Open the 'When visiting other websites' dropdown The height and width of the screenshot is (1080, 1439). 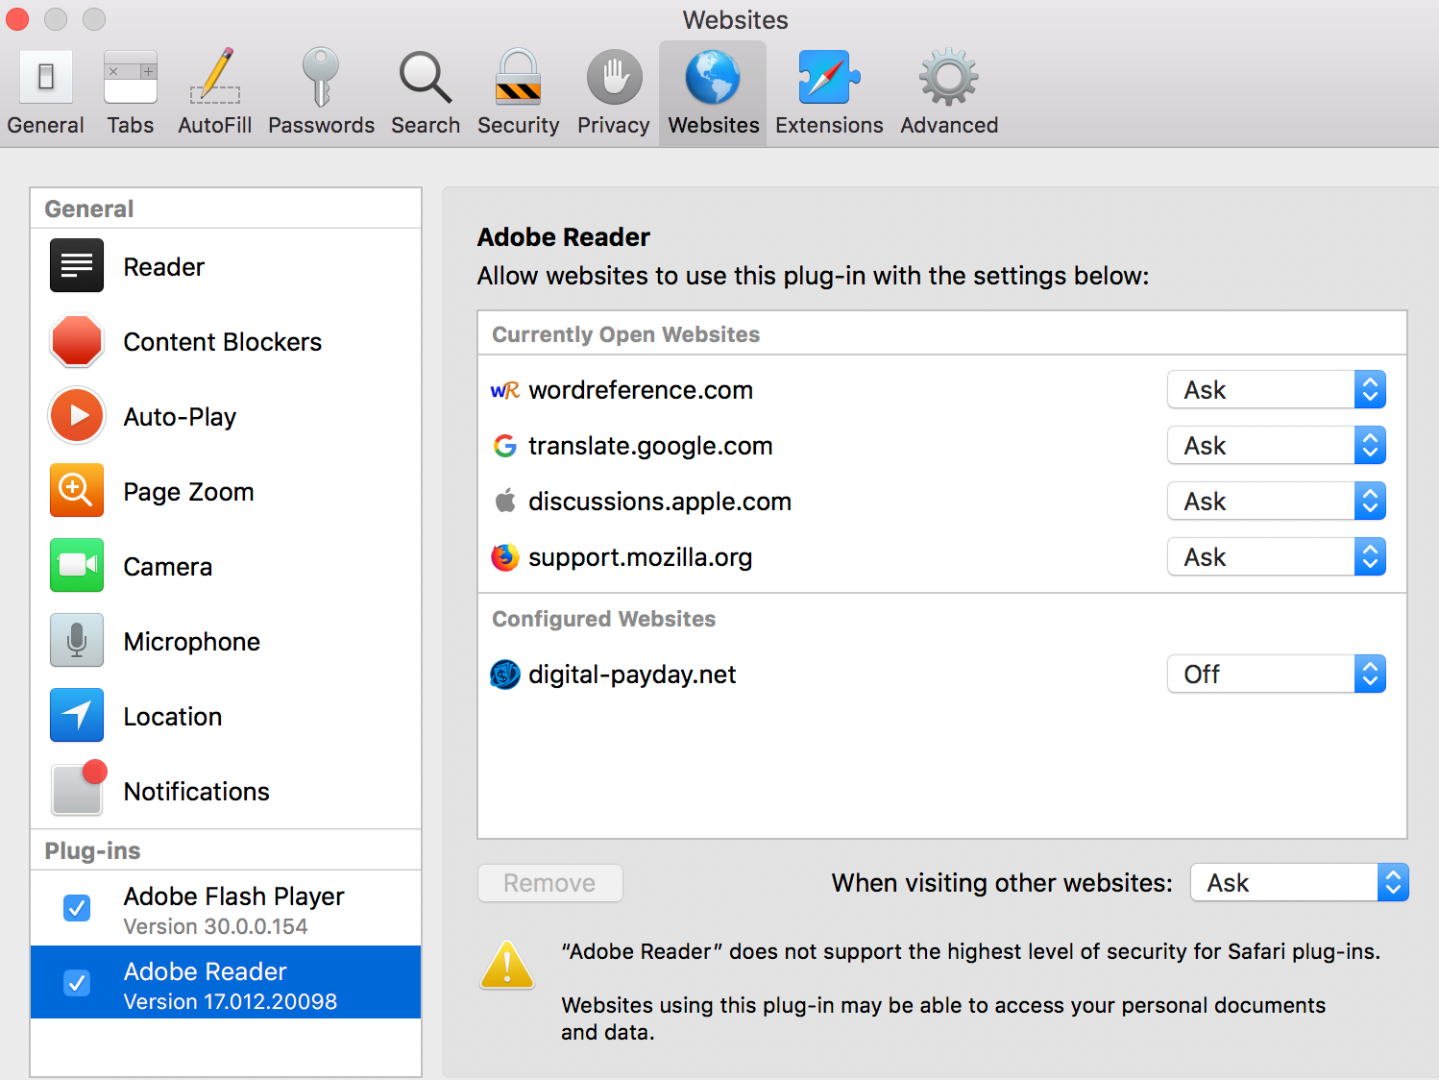tap(1299, 883)
